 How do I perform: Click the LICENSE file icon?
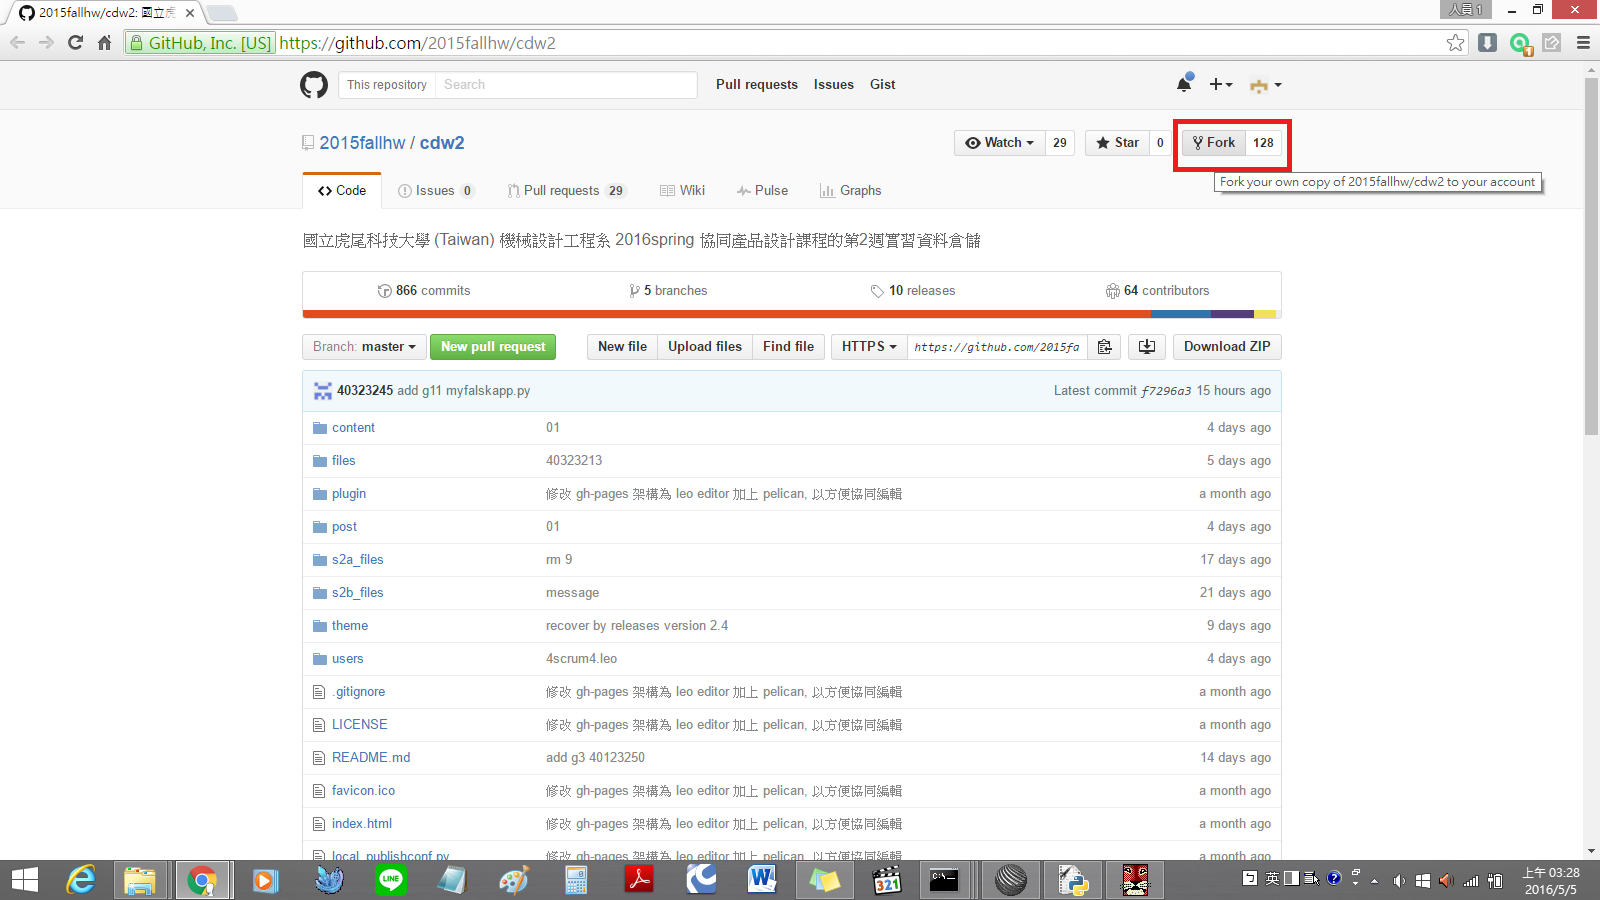point(319,725)
